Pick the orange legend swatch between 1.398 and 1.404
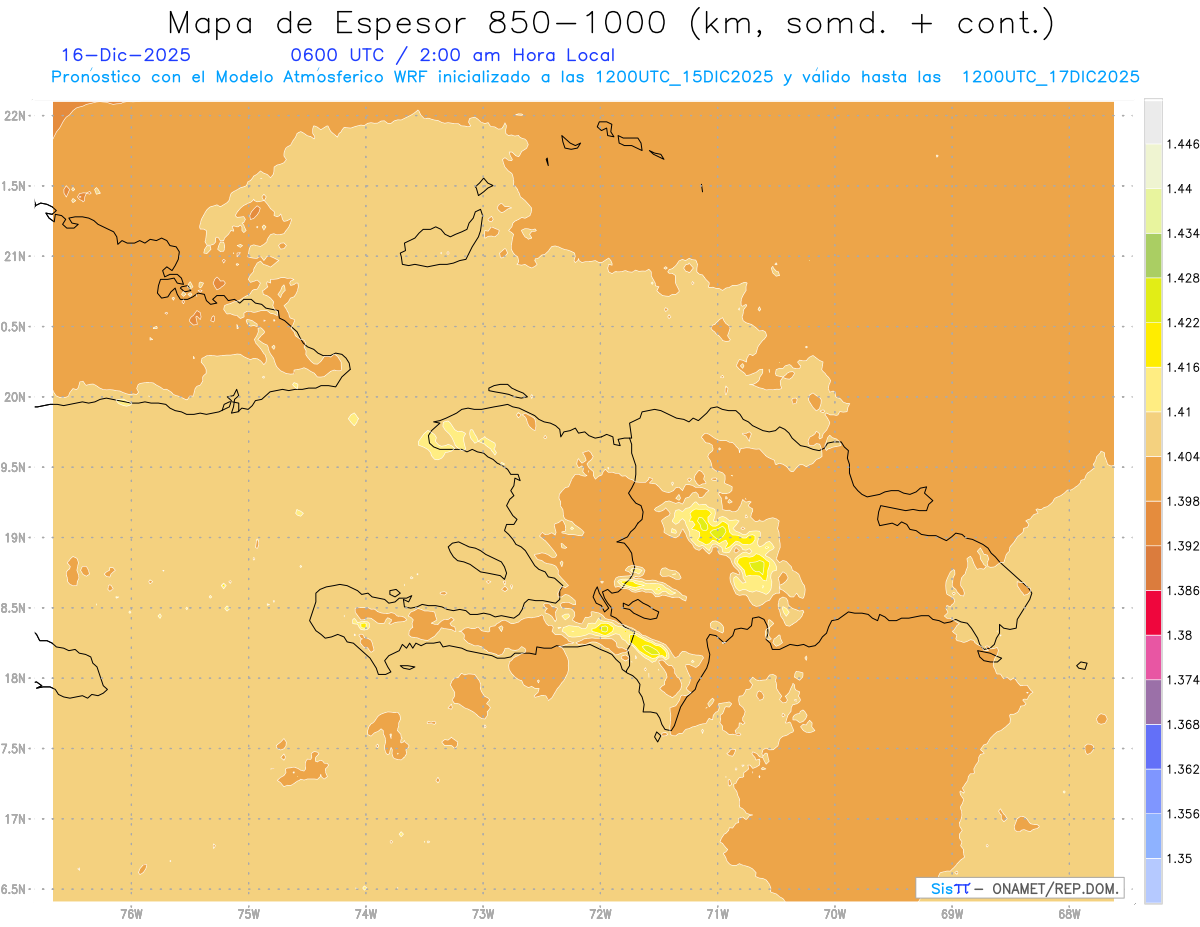 coord(1153,478)
